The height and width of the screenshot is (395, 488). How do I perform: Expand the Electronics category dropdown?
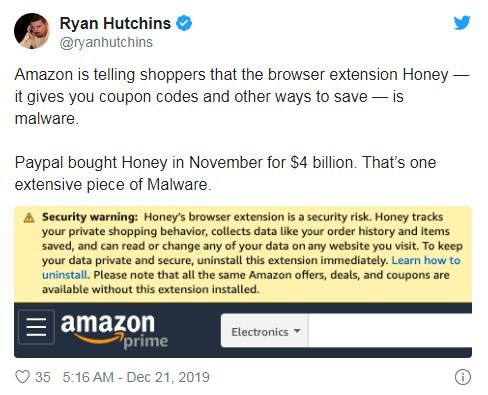(x=265, y=331)
